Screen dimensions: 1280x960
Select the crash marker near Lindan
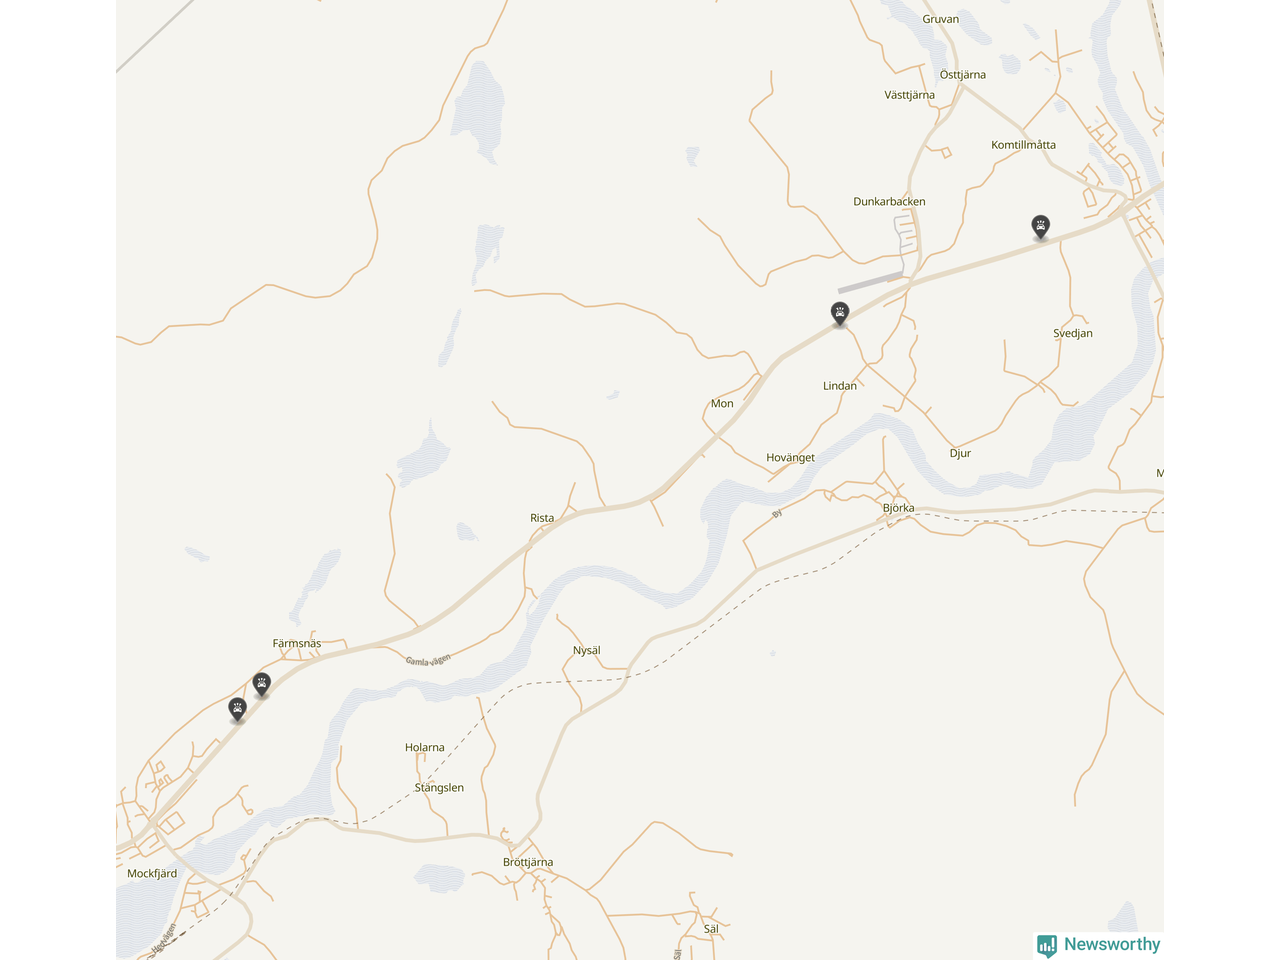(x=840, y=314)
